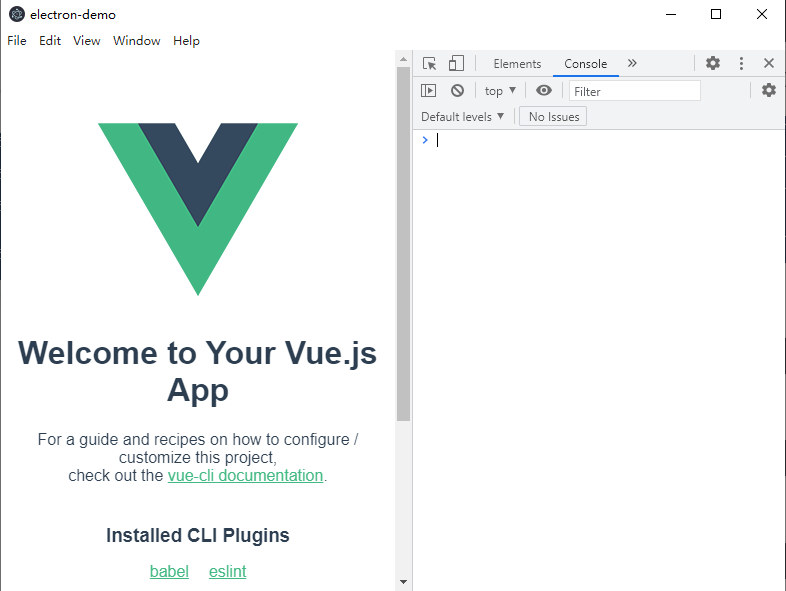Open the eslint plugin link
786x591 pixels.
pos(228,571)
